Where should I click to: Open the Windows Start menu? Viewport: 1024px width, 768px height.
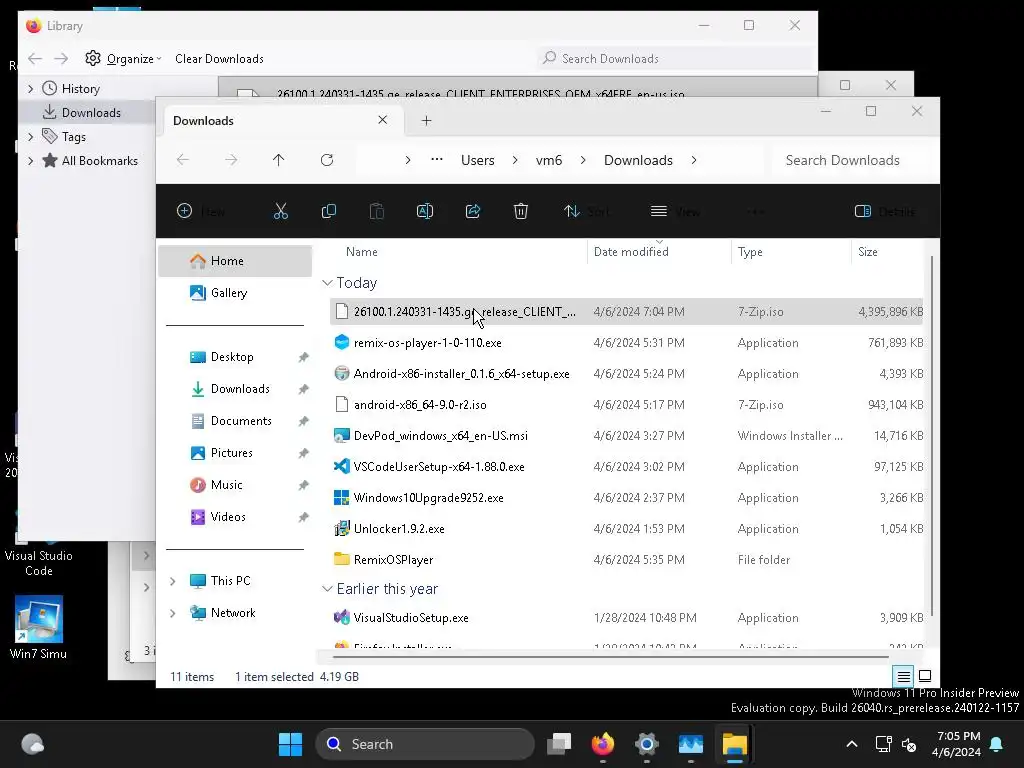tap(290, 744)
